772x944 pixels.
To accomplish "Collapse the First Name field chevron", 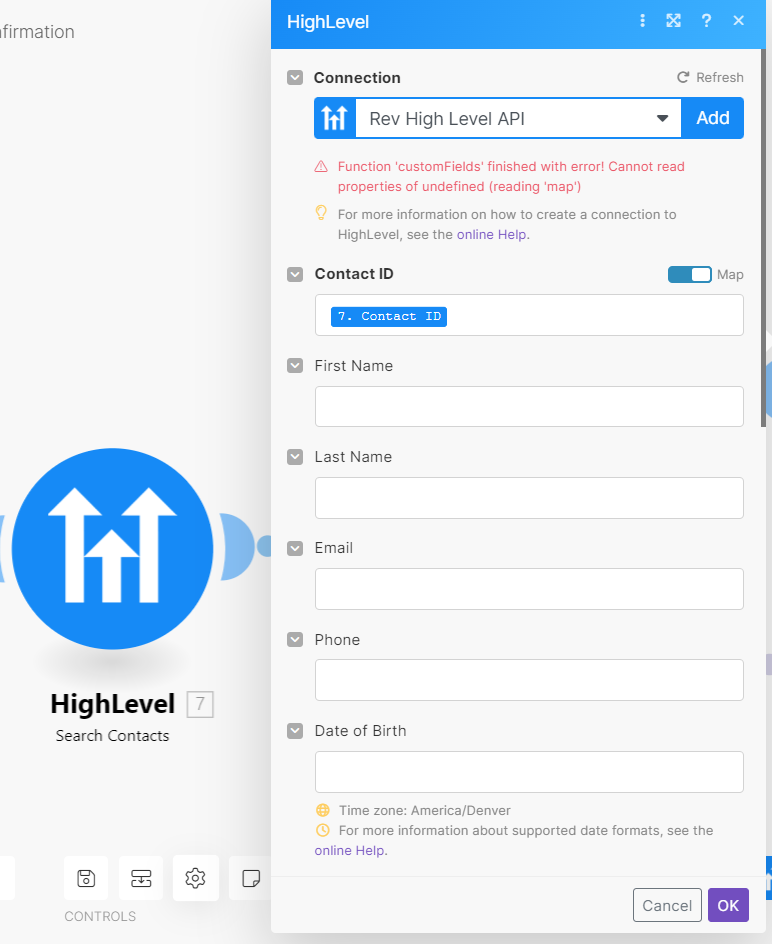I will coord(295,366).
